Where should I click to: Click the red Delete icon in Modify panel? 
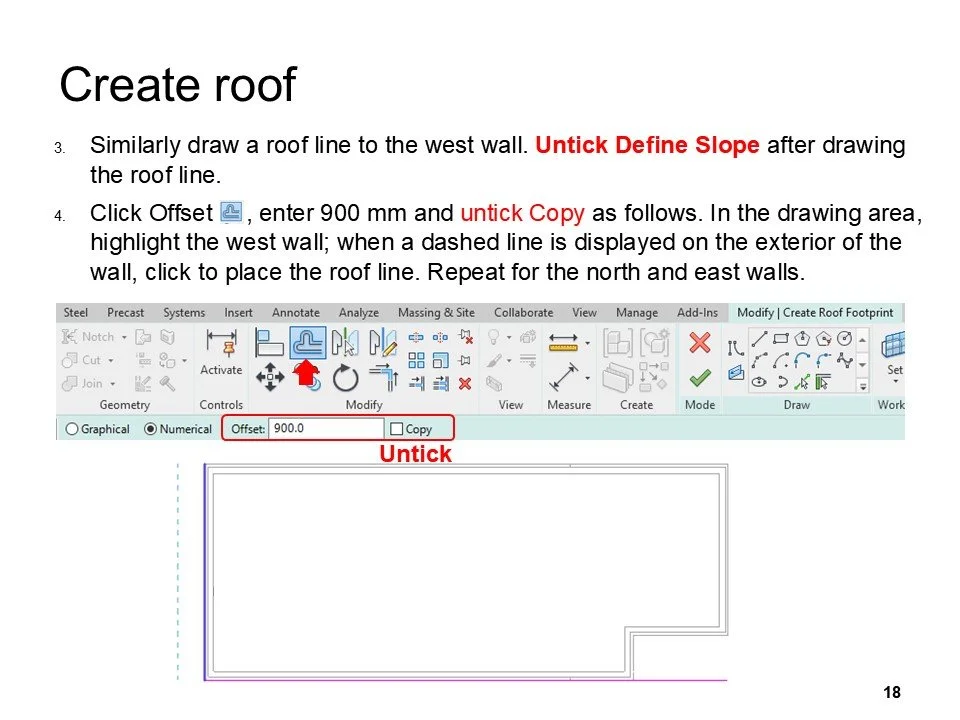click(465, 383)
